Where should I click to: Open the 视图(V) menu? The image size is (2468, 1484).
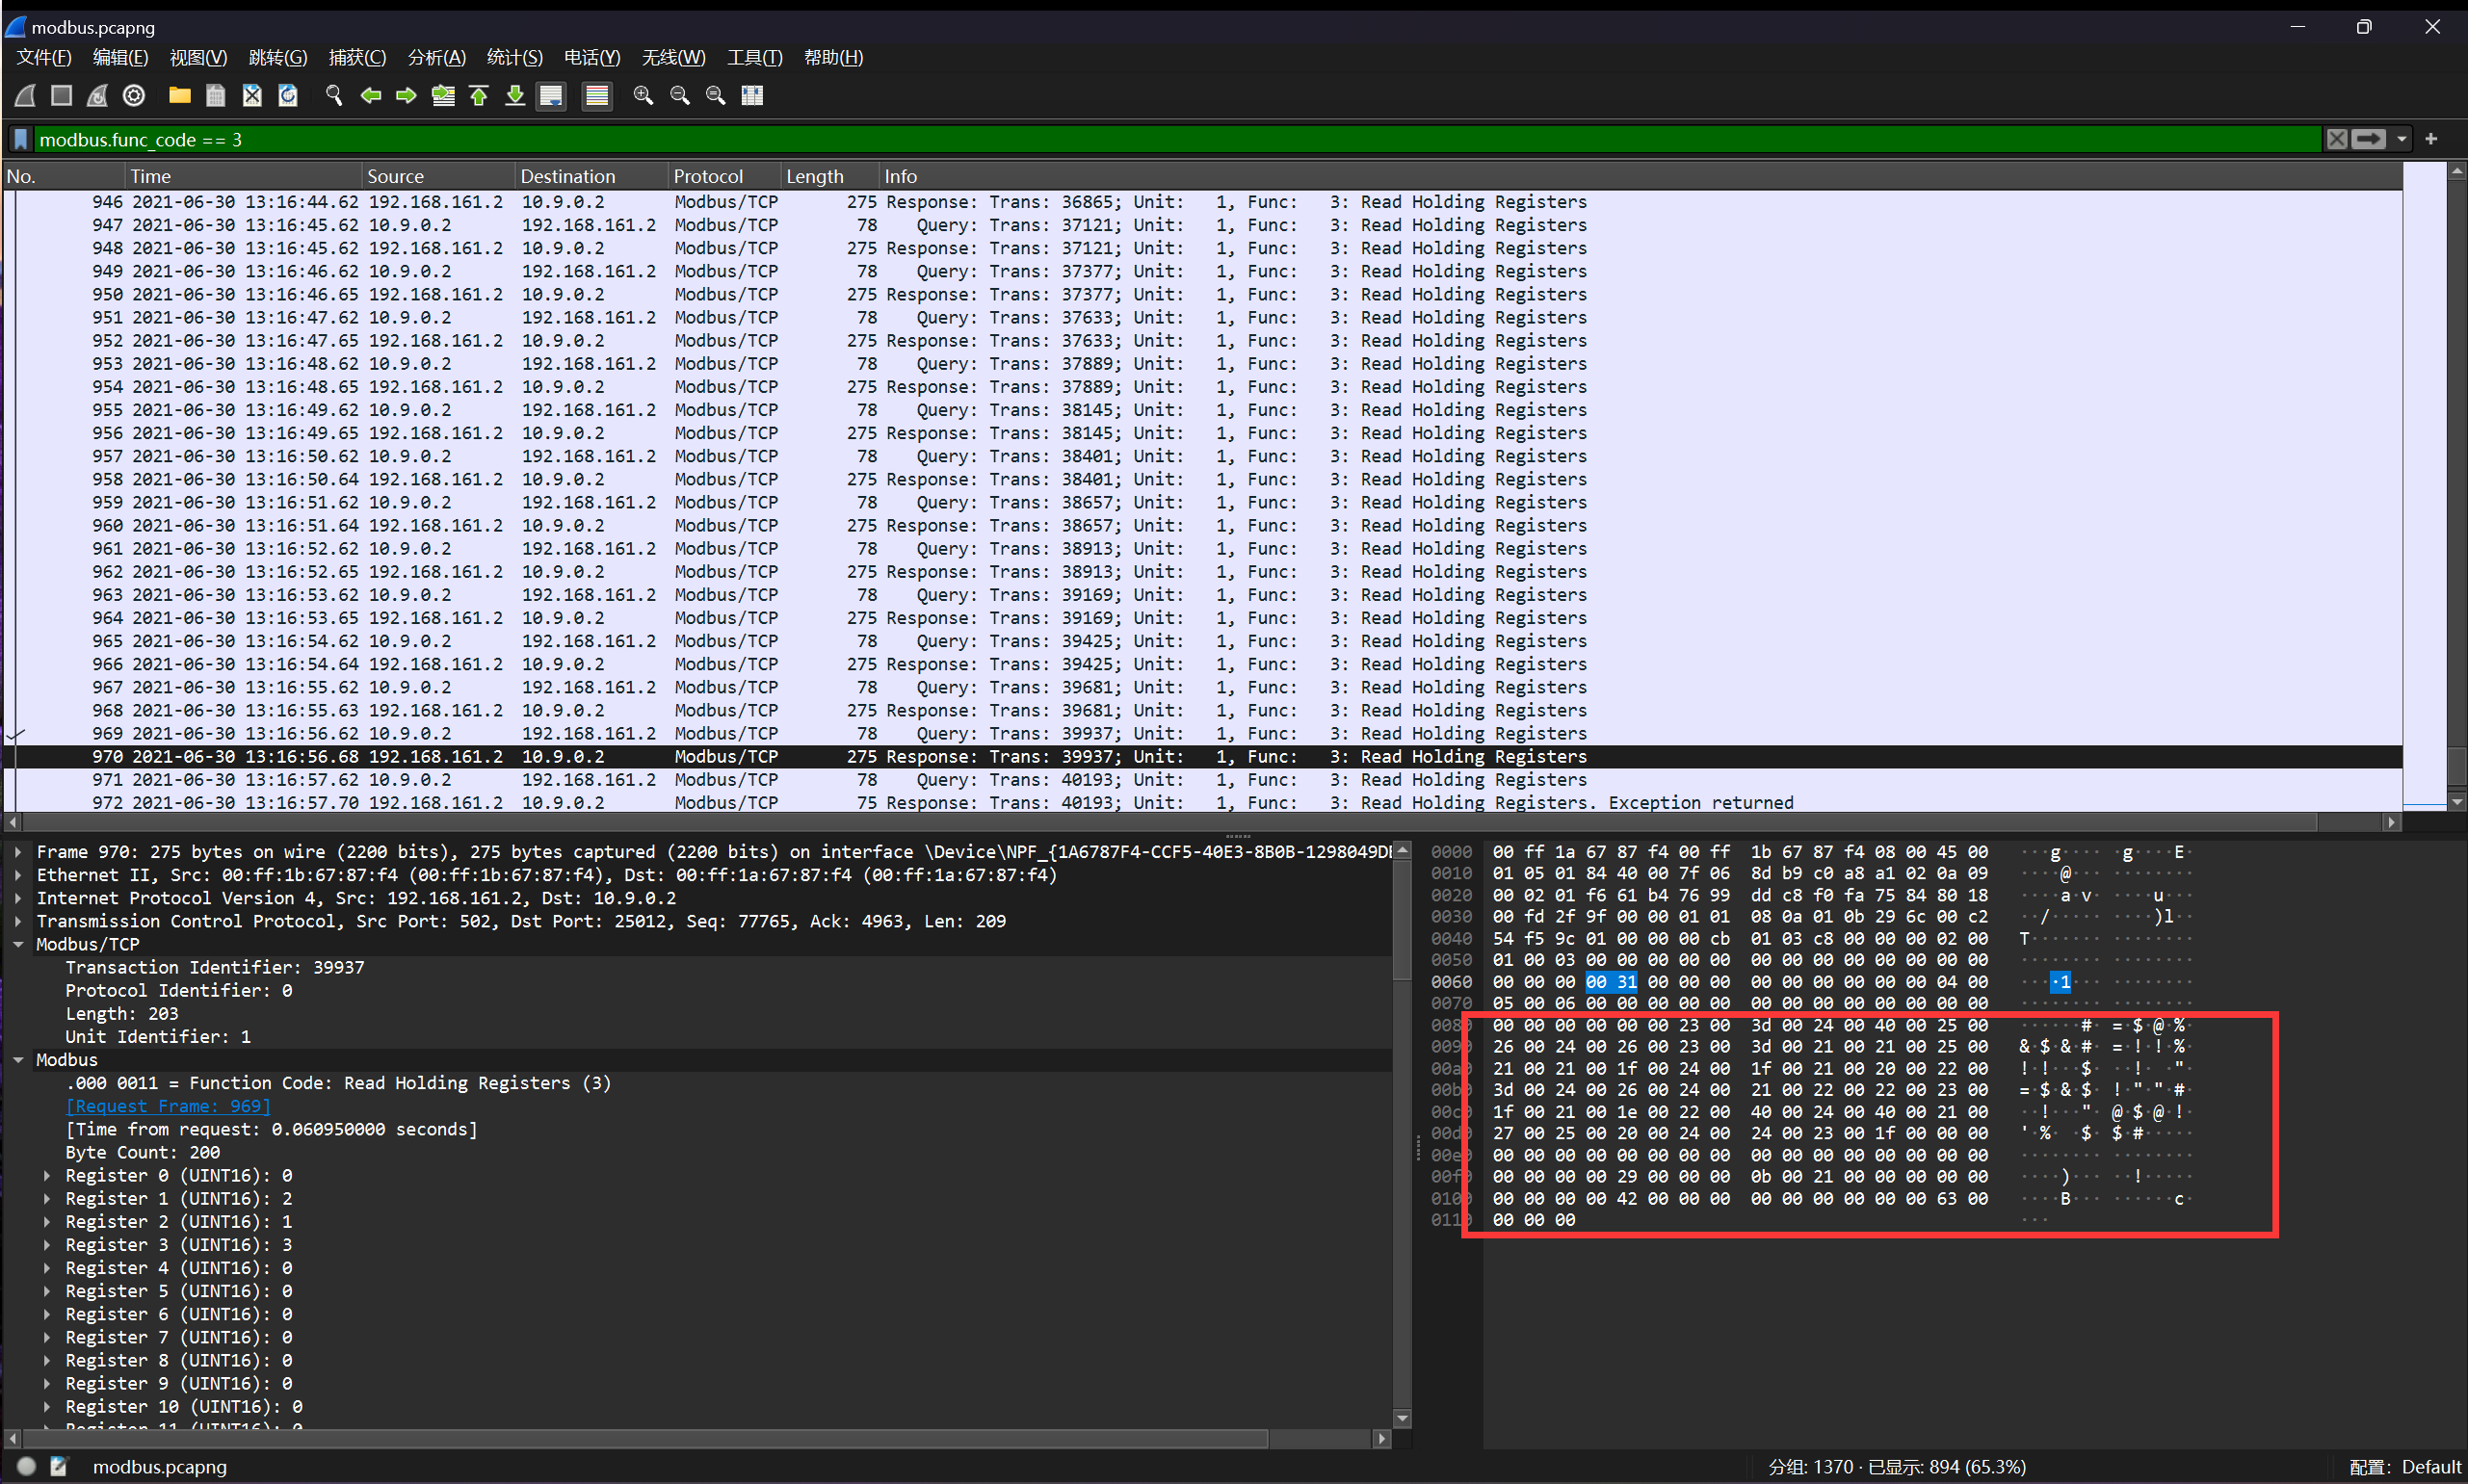coord(198,57)
